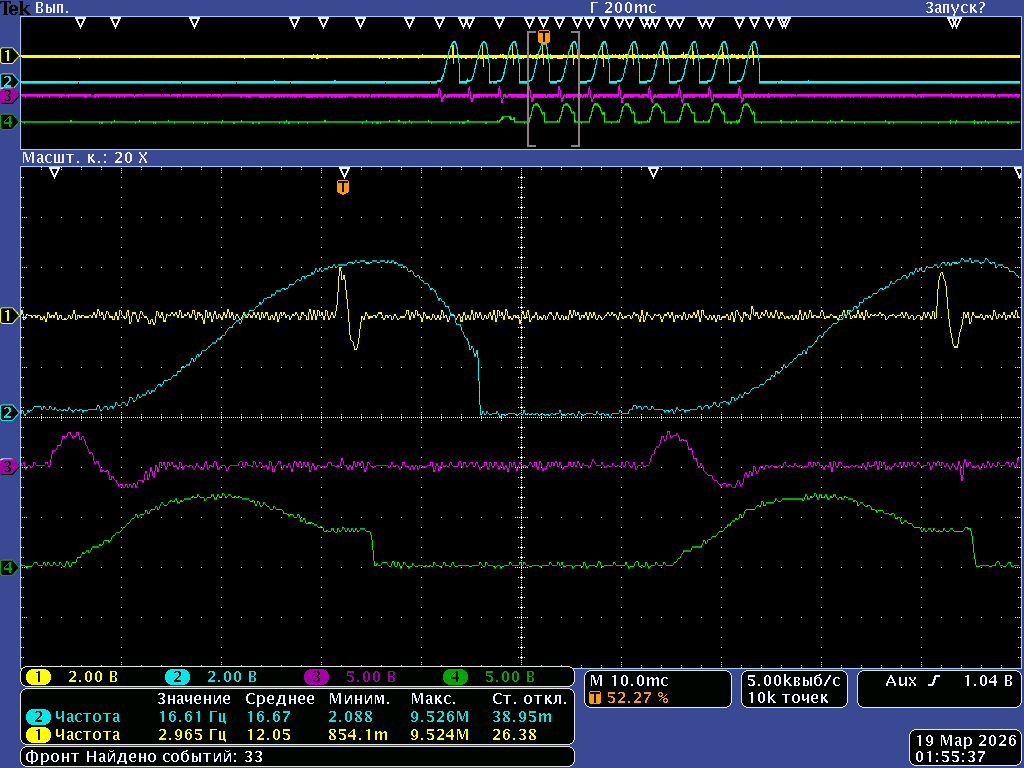Click the Вып. acquisition status label
Screen dimensions: 1024x768
tap(52, 7)
